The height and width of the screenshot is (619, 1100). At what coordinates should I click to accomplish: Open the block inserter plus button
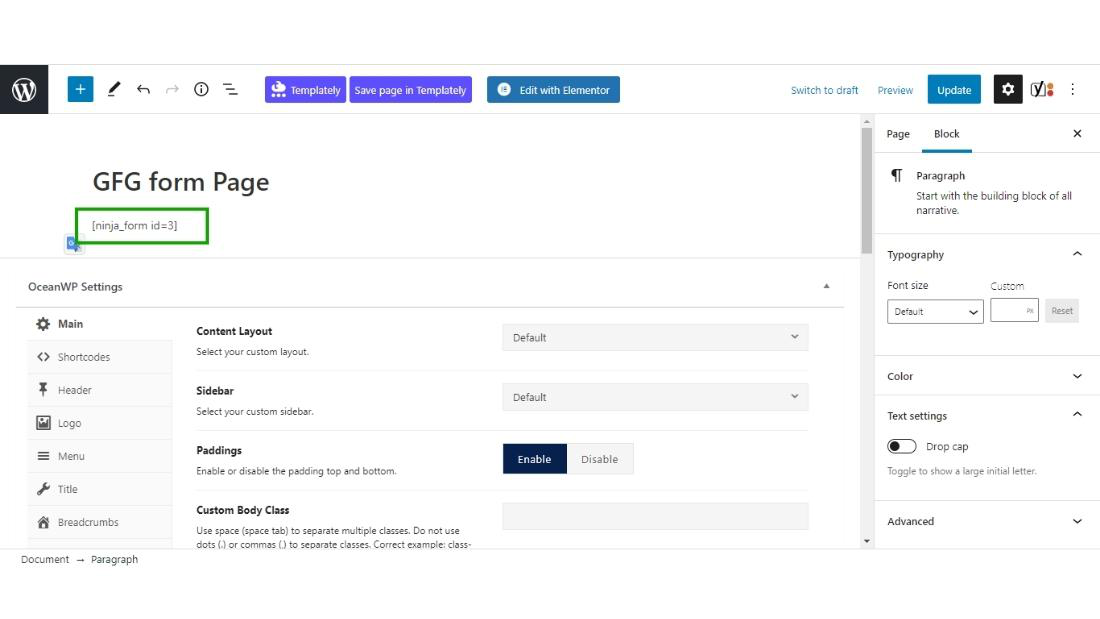(80, 89)
